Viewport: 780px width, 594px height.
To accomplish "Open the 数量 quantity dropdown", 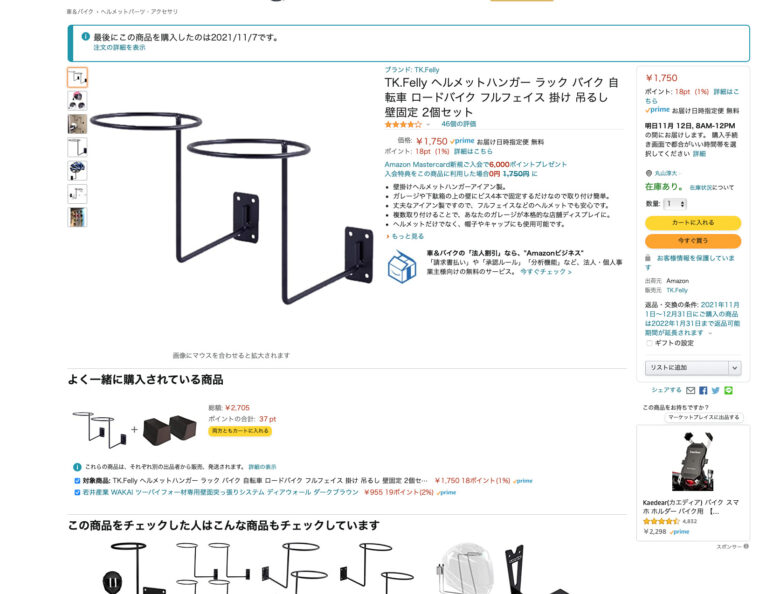I will coord(675,204).
